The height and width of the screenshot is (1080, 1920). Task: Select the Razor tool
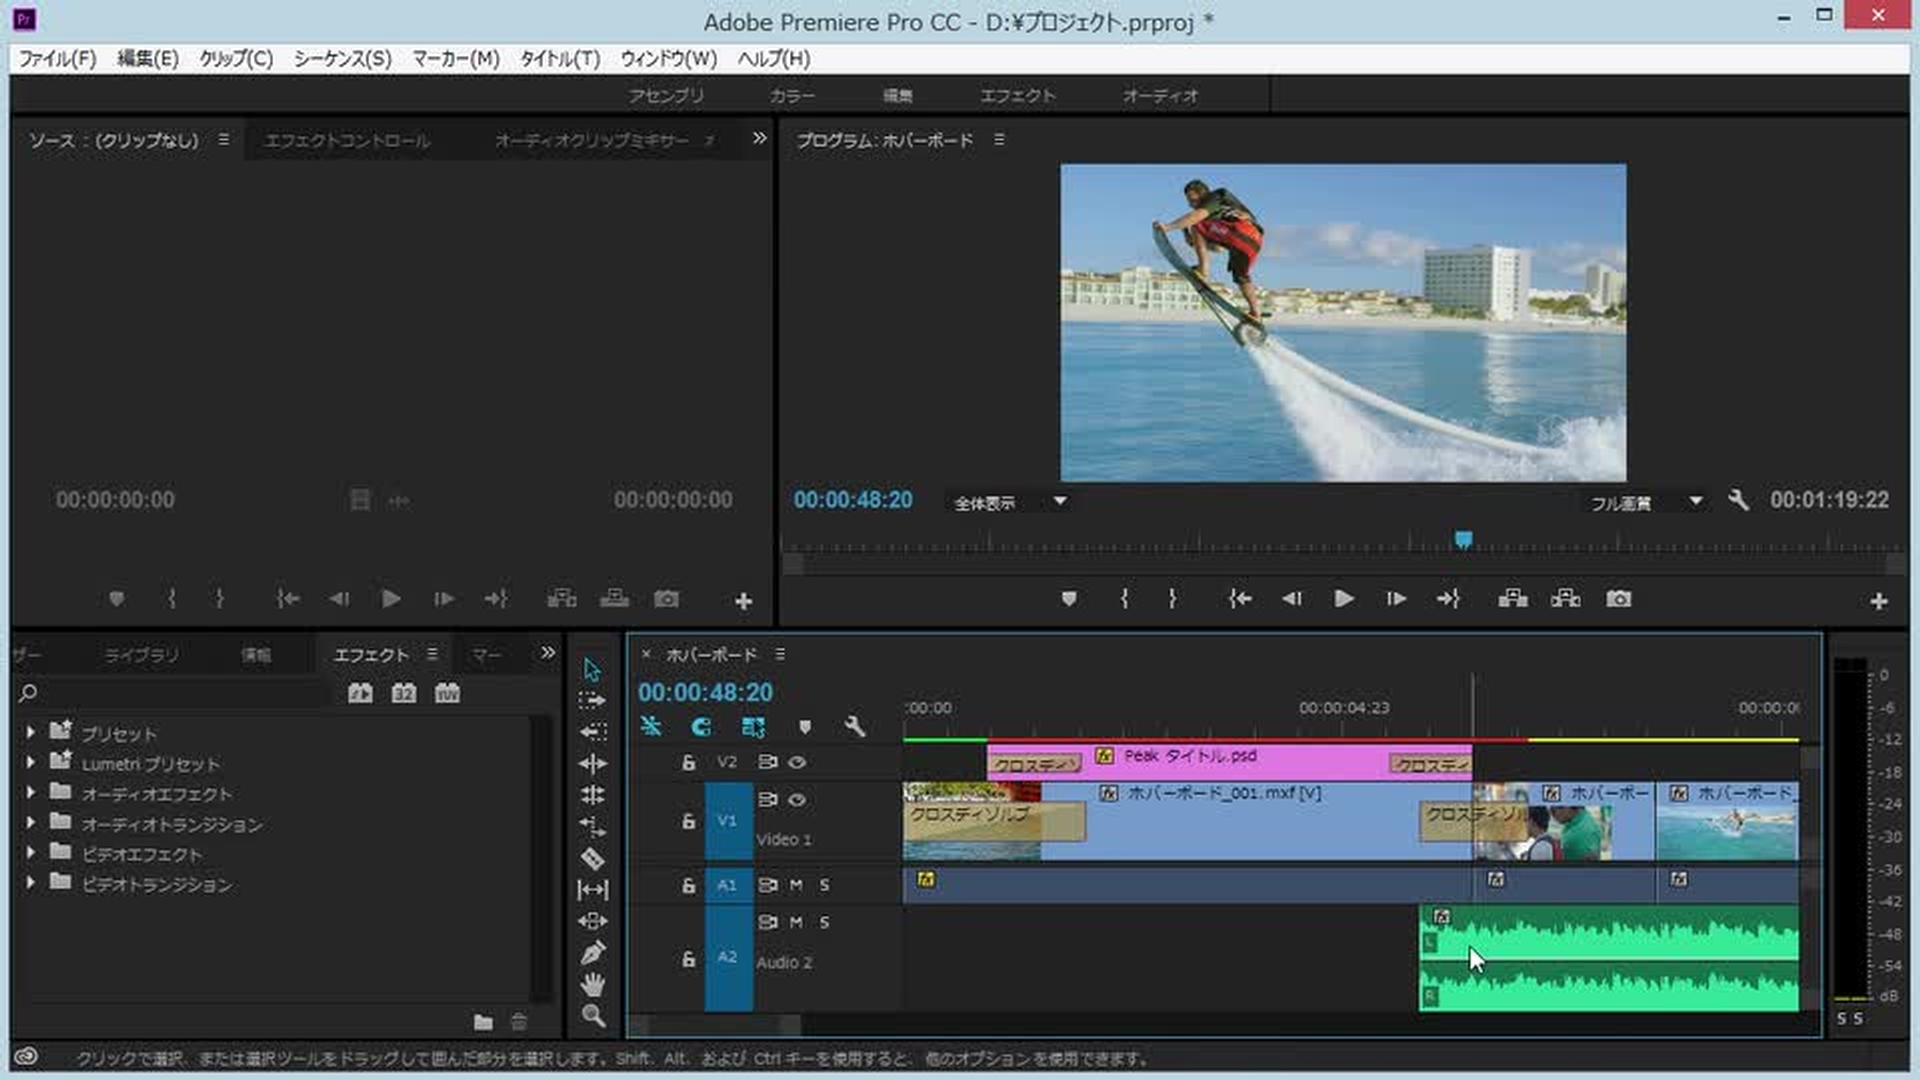pyautogui.click(x=592, y=858)
